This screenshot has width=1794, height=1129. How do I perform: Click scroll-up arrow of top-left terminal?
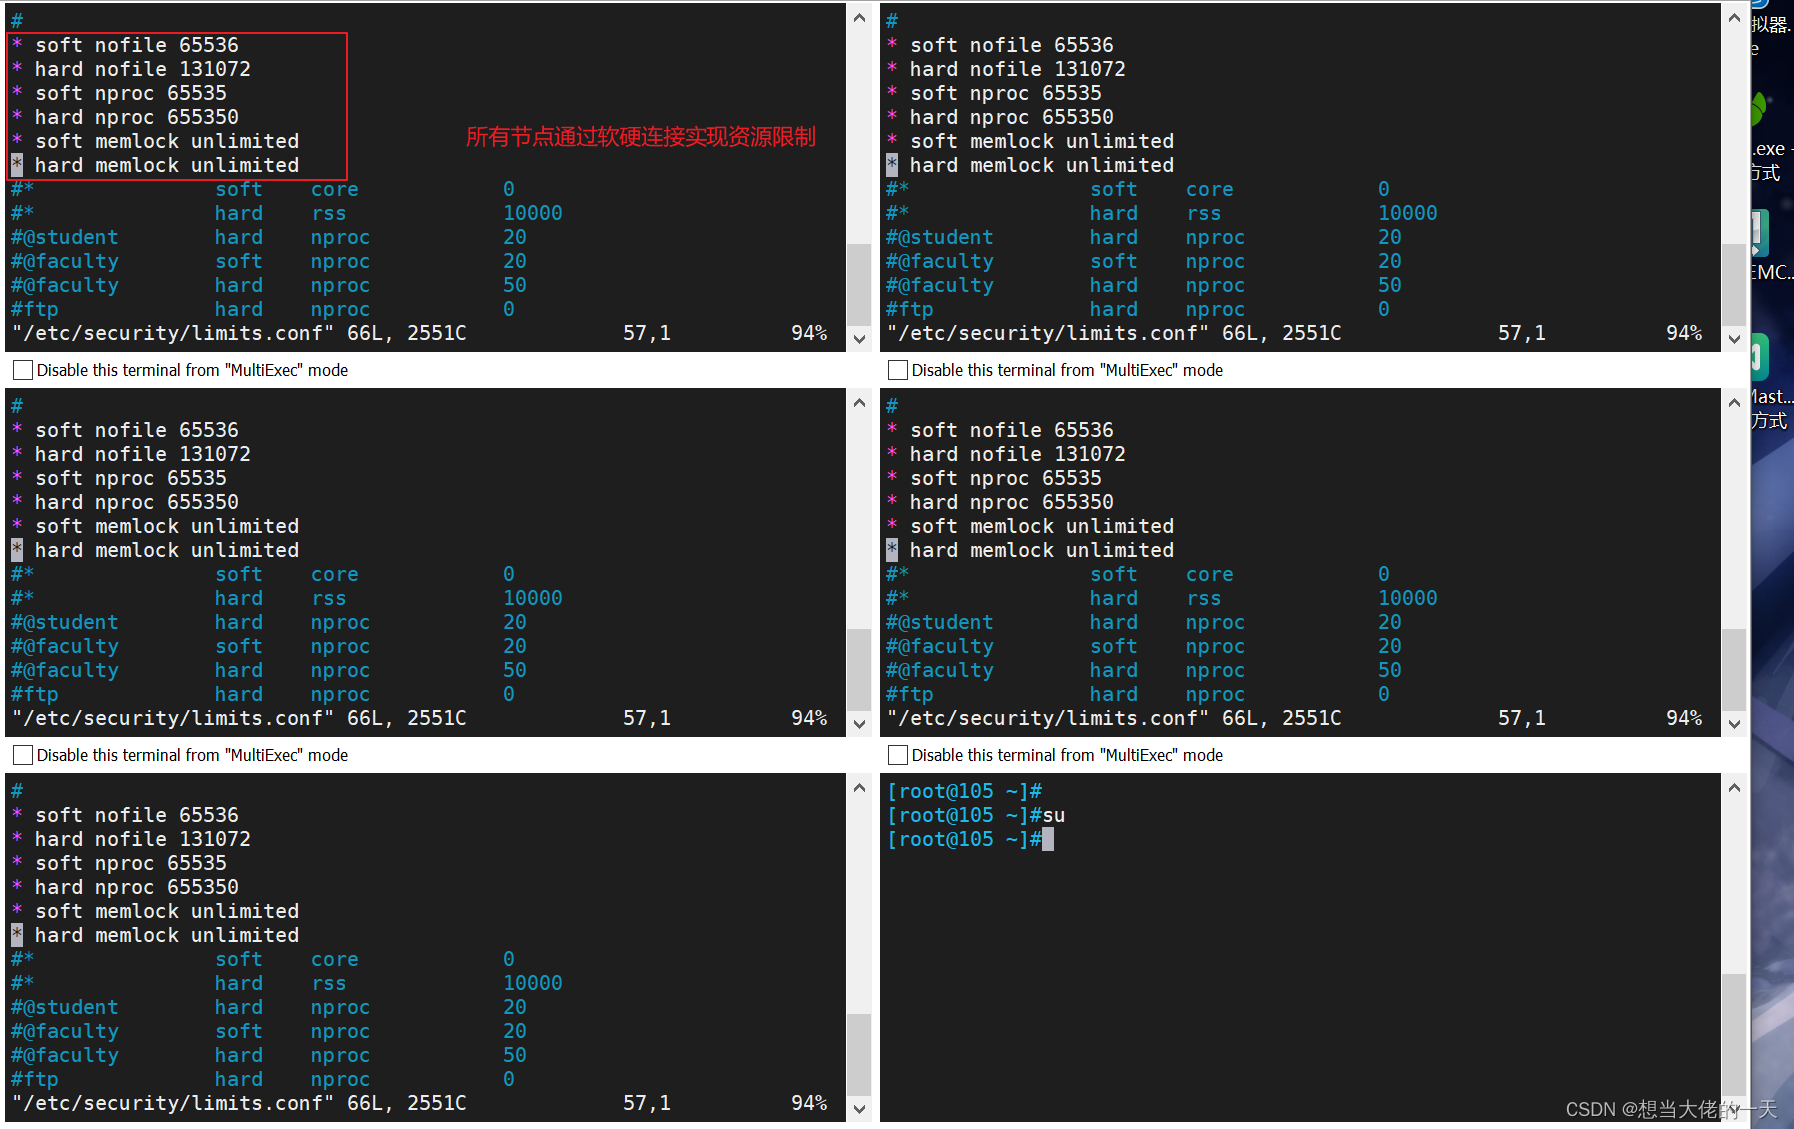click(859, 18)
